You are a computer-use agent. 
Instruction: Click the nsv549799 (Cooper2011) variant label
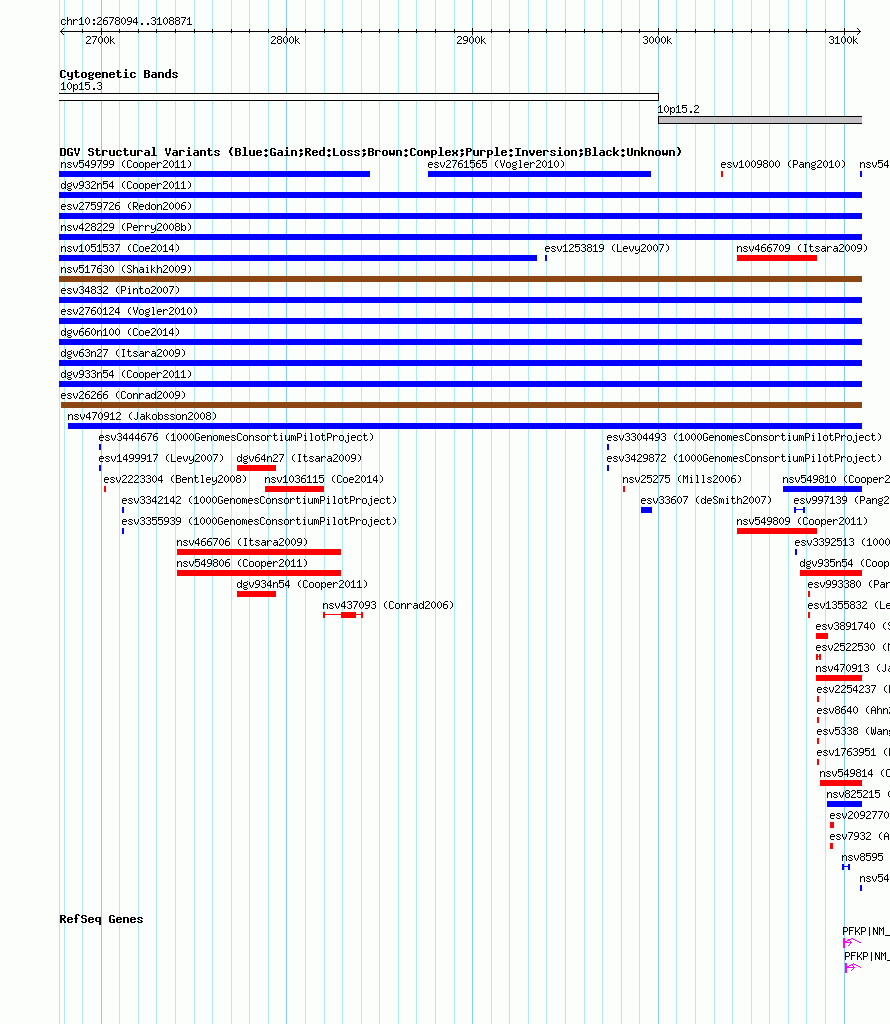(x=126, y=165)
